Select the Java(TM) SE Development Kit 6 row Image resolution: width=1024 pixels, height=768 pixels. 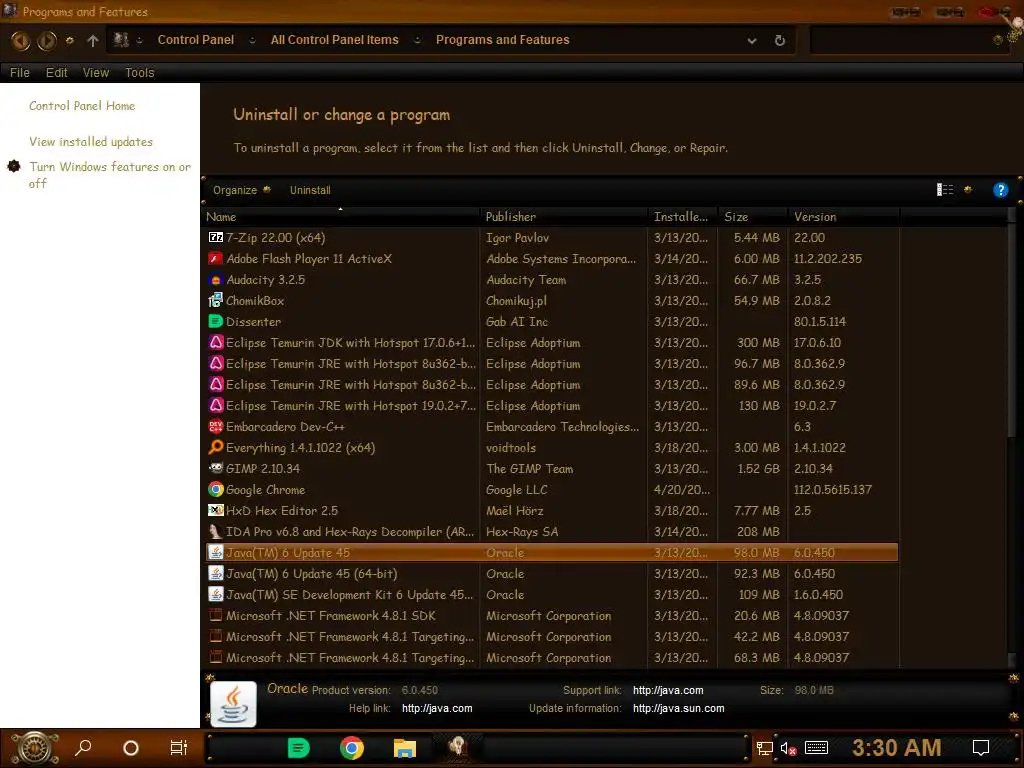[552, 595]
